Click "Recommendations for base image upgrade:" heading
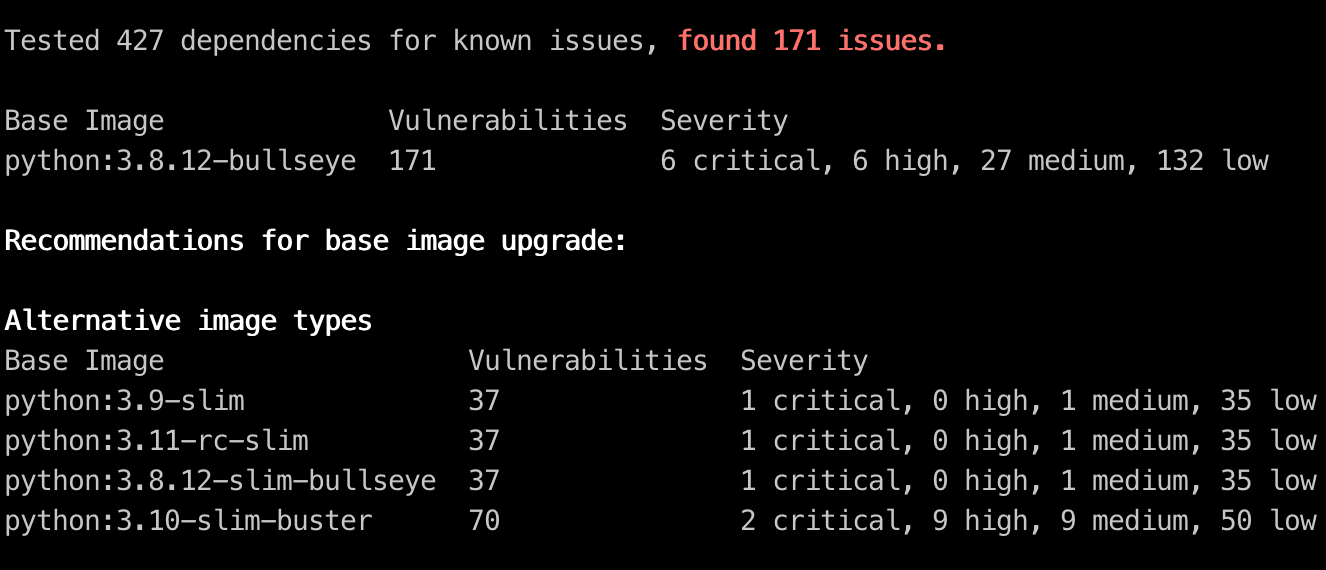The image size is (1326, 570). point(316,241)
